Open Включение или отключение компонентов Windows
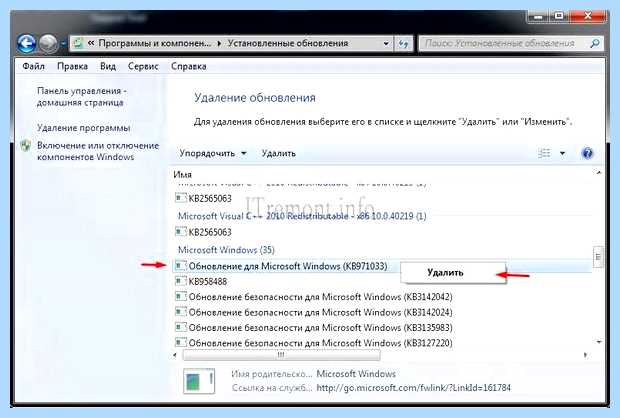The width and height of the screenshot is (620, 418). [98, 151]
